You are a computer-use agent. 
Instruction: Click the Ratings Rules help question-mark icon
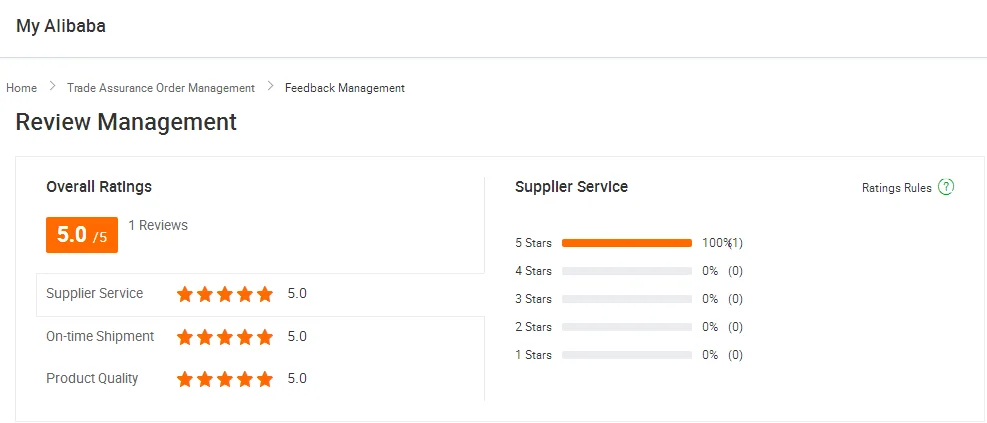946,187
